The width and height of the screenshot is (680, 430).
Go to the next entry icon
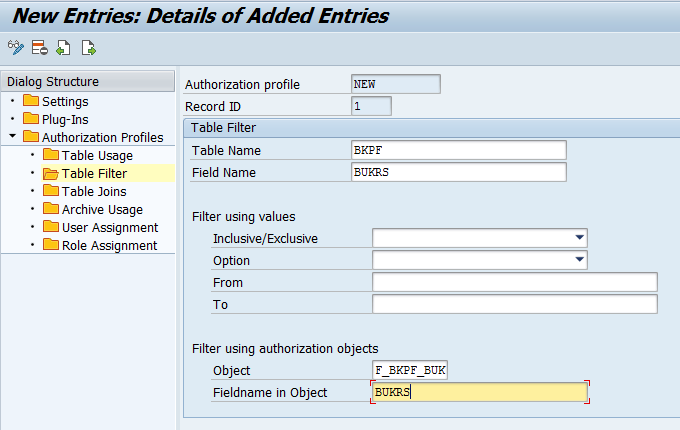pos(88,48)
